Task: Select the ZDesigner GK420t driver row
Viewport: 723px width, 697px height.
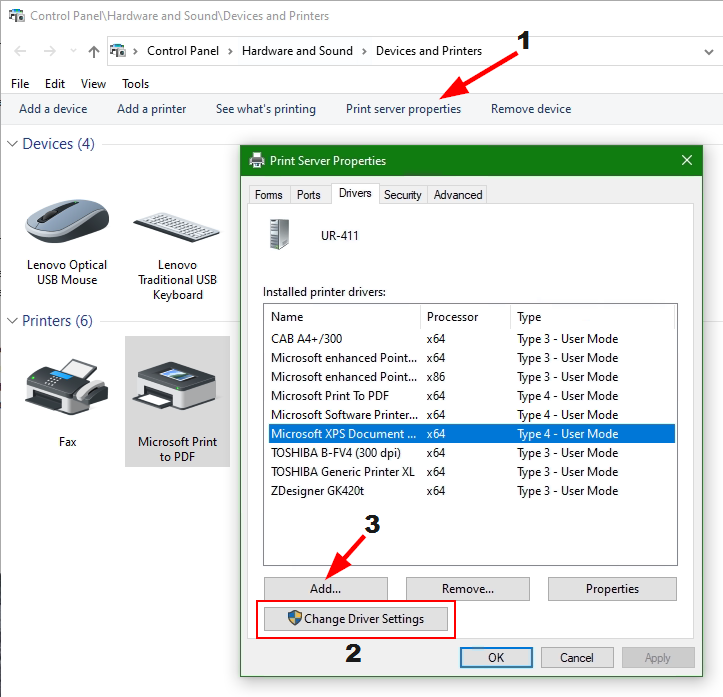Action: tap(319, 491)
